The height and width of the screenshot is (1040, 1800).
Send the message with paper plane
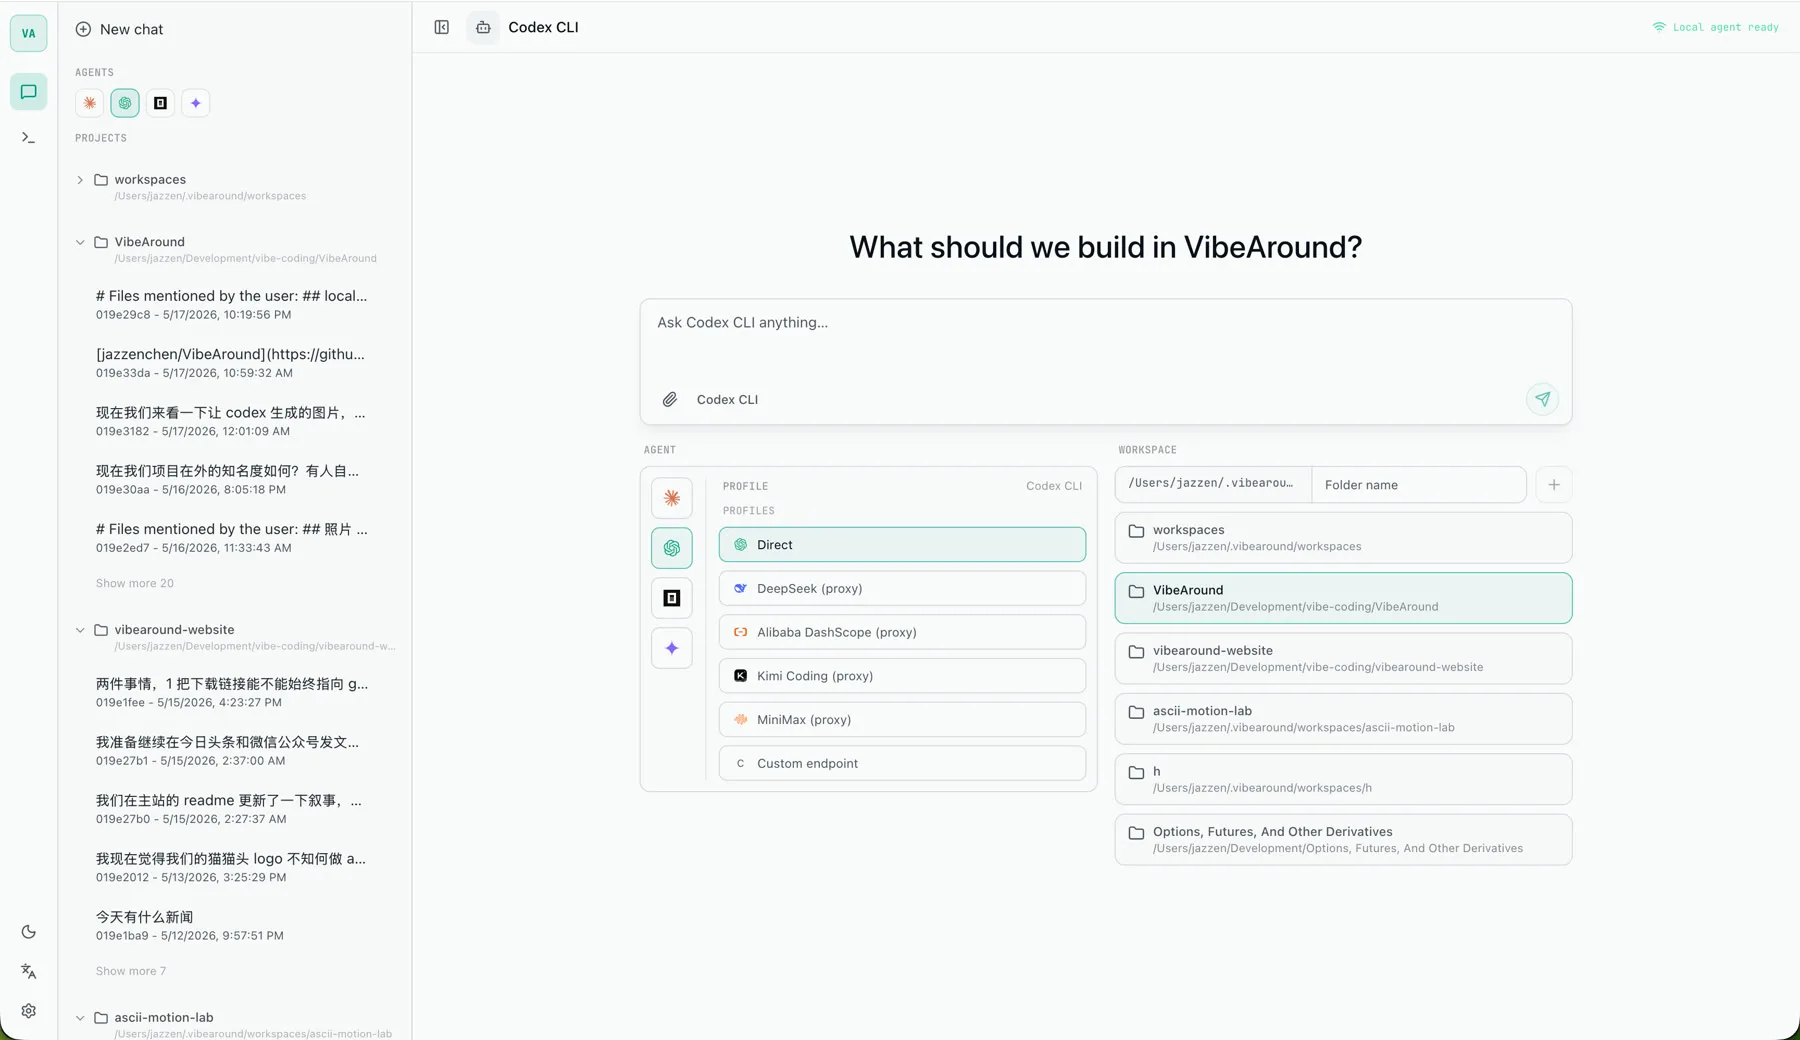click(x=1543, y=399)
